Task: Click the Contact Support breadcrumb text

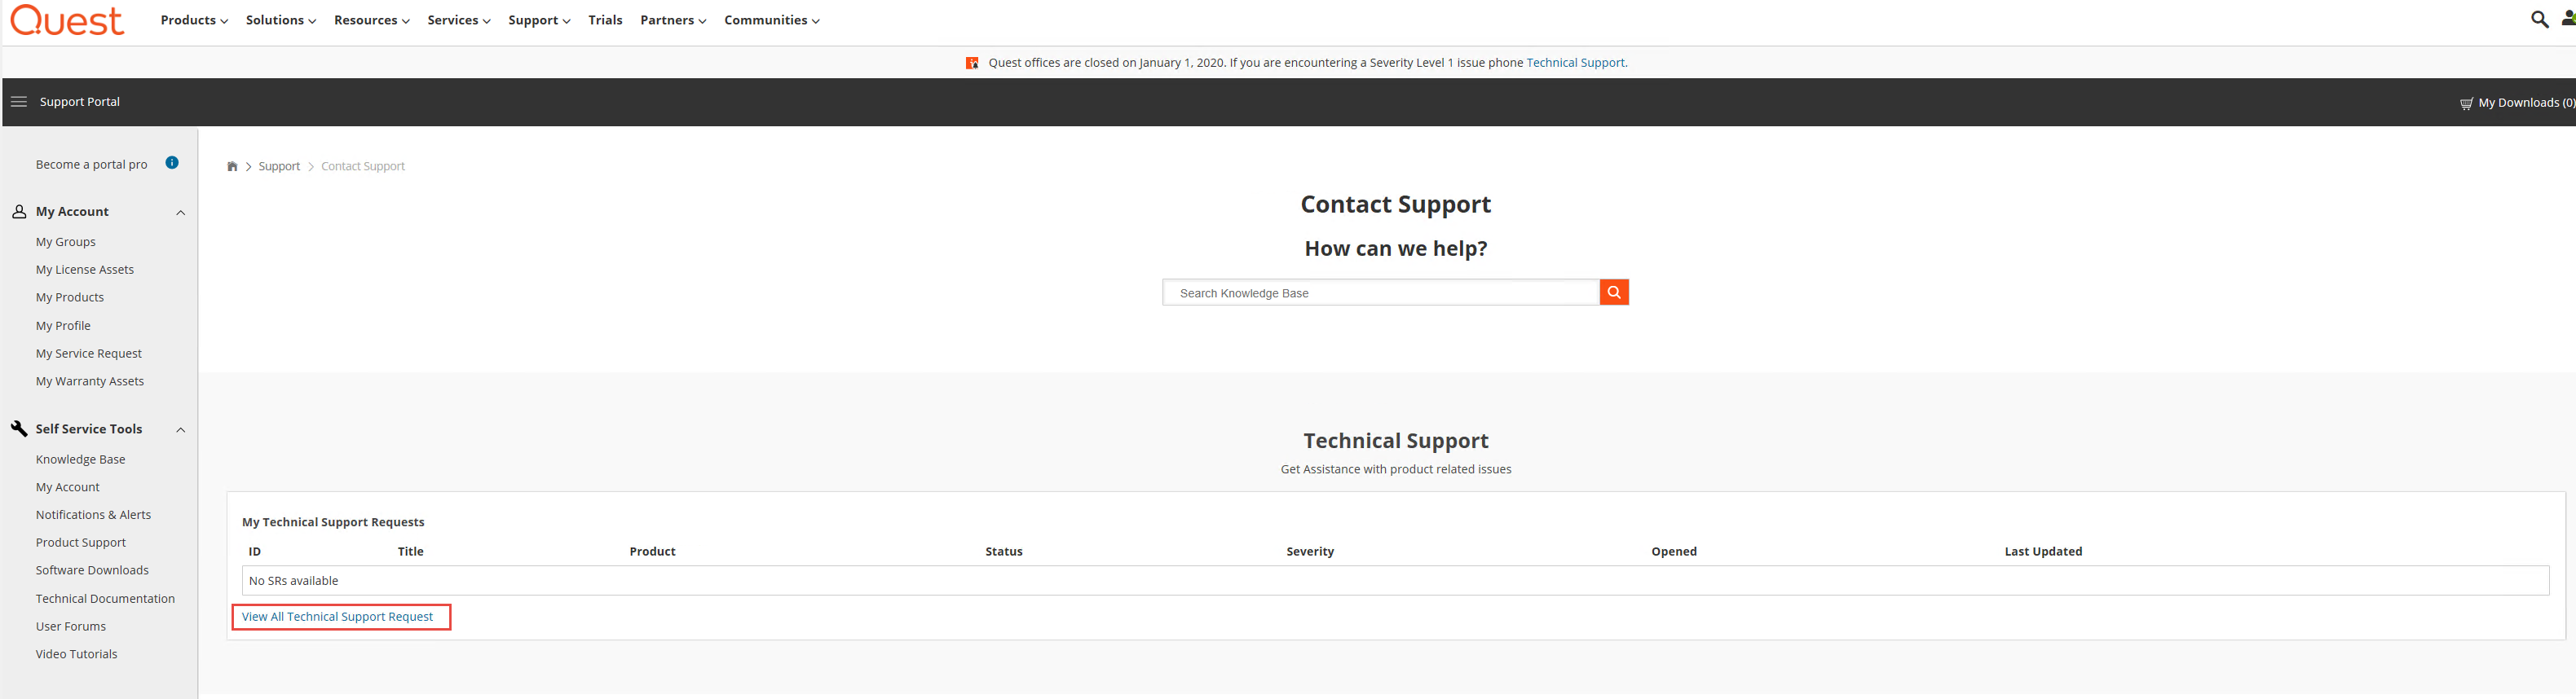Action: 363,167
